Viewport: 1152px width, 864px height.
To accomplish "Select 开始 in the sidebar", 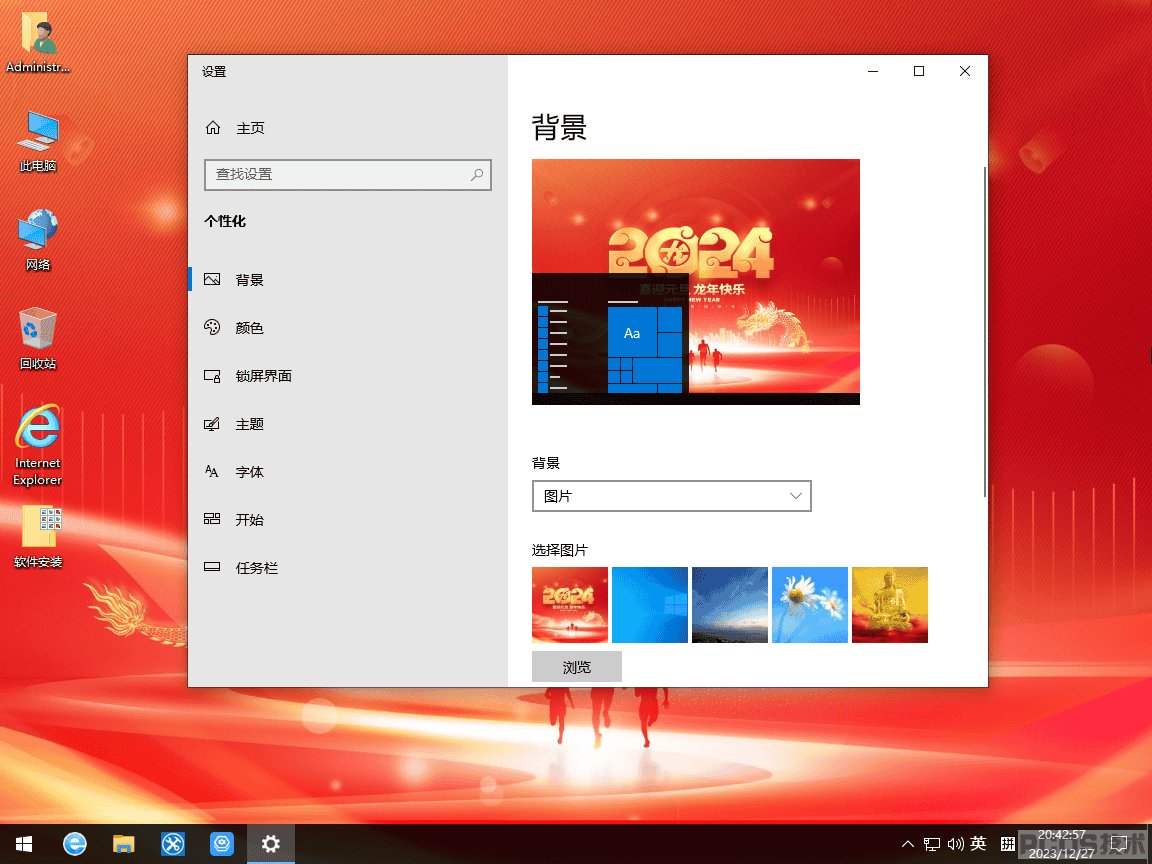I will pos(348,519).
